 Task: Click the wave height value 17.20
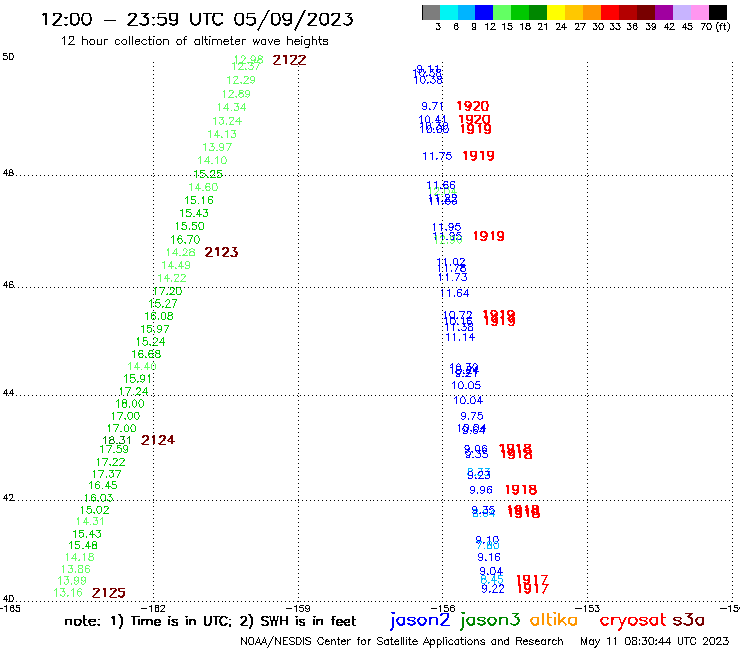[x=168, y=291]
